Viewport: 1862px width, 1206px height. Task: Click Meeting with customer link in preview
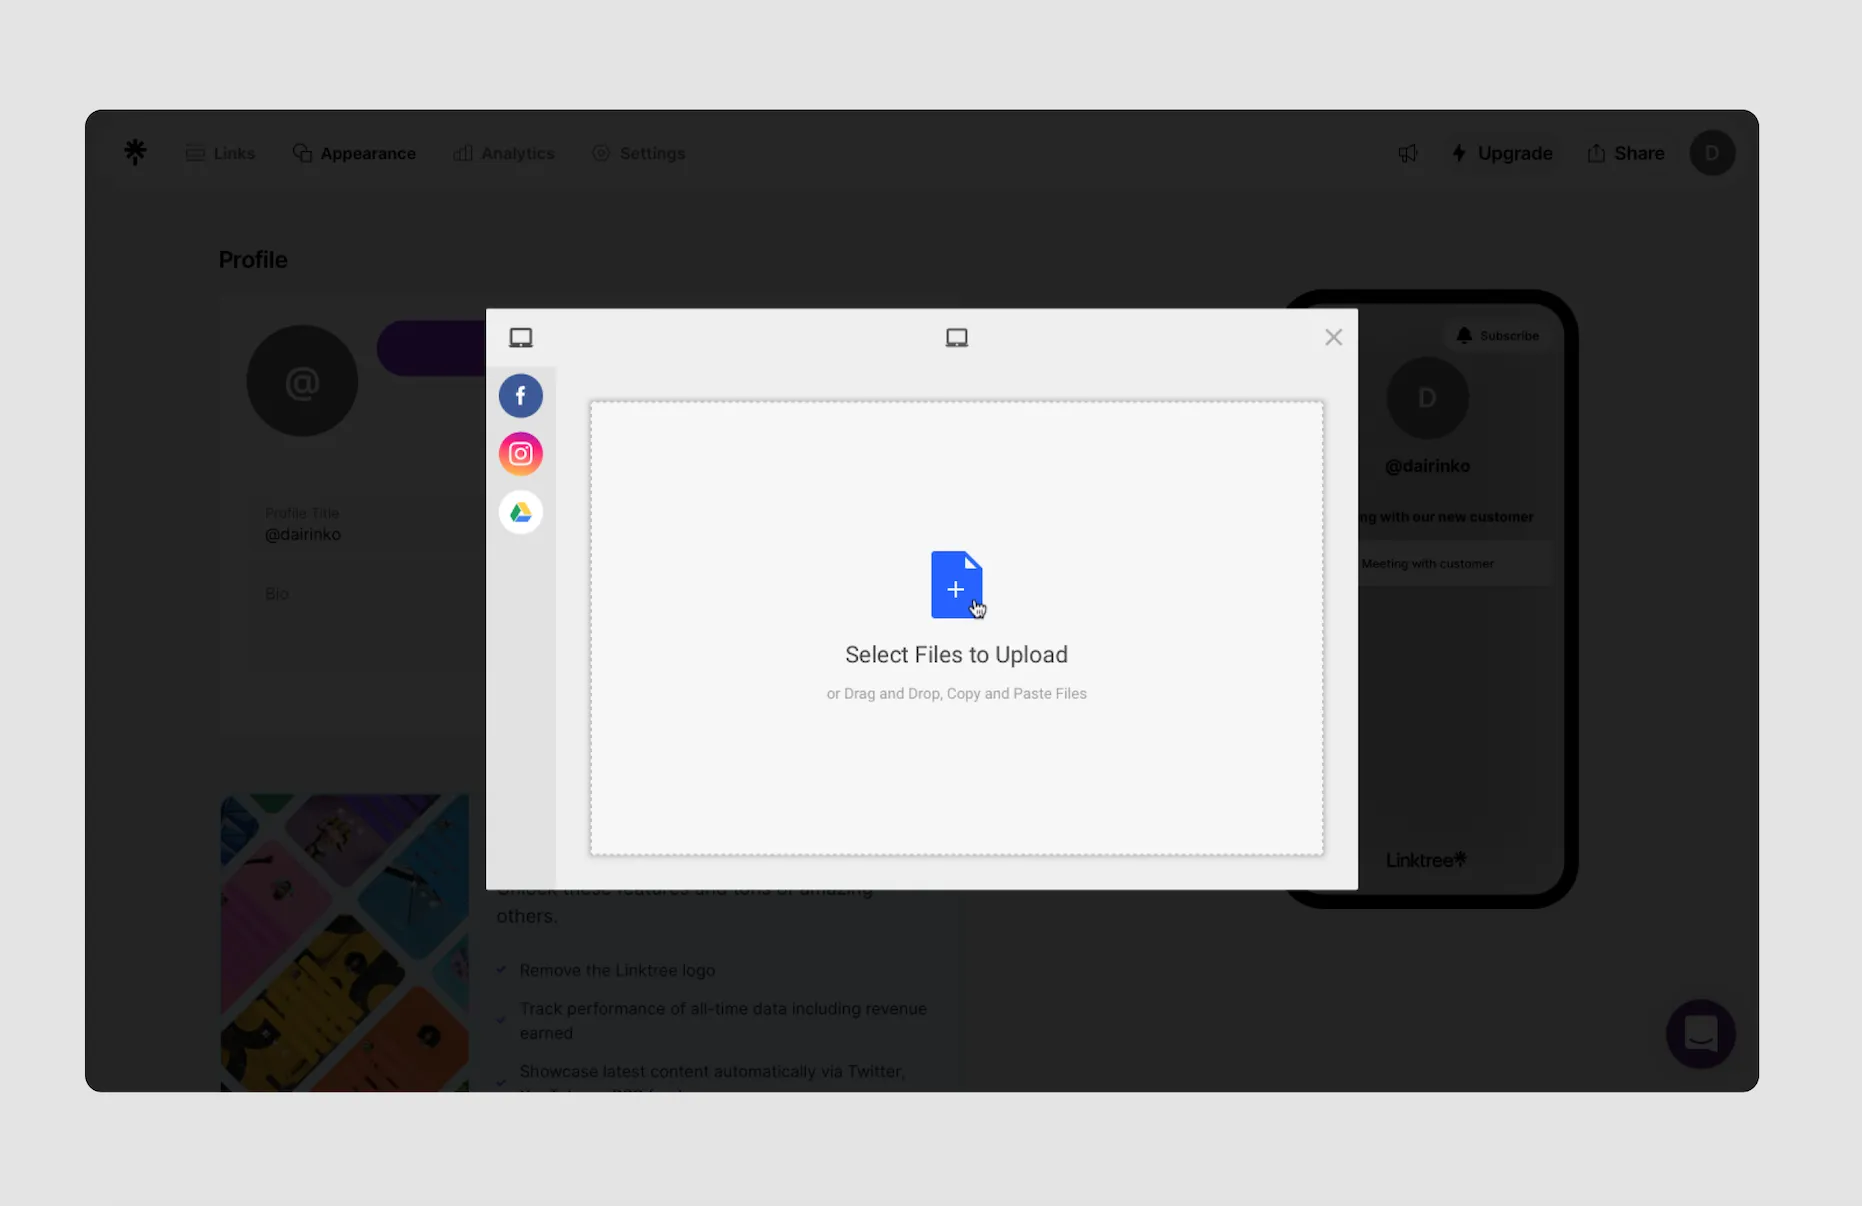click(x=1455, y=564)
